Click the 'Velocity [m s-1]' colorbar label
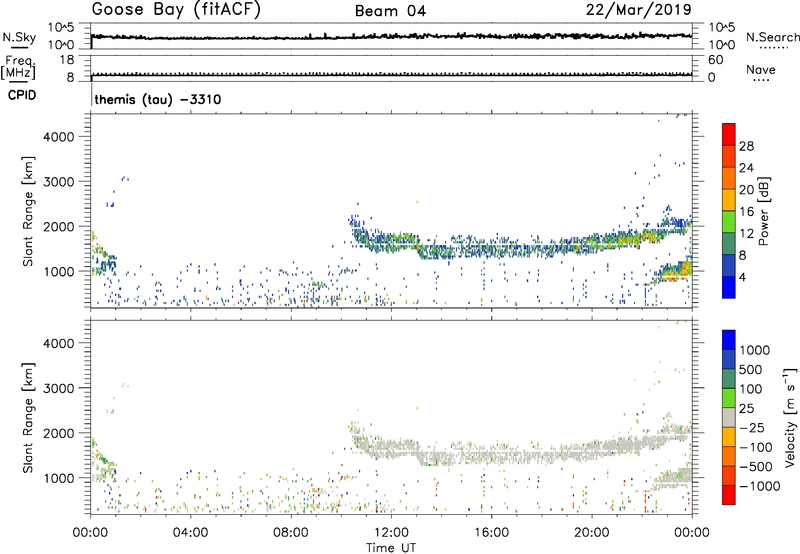800x554 pixels. [x=790, y=417]
